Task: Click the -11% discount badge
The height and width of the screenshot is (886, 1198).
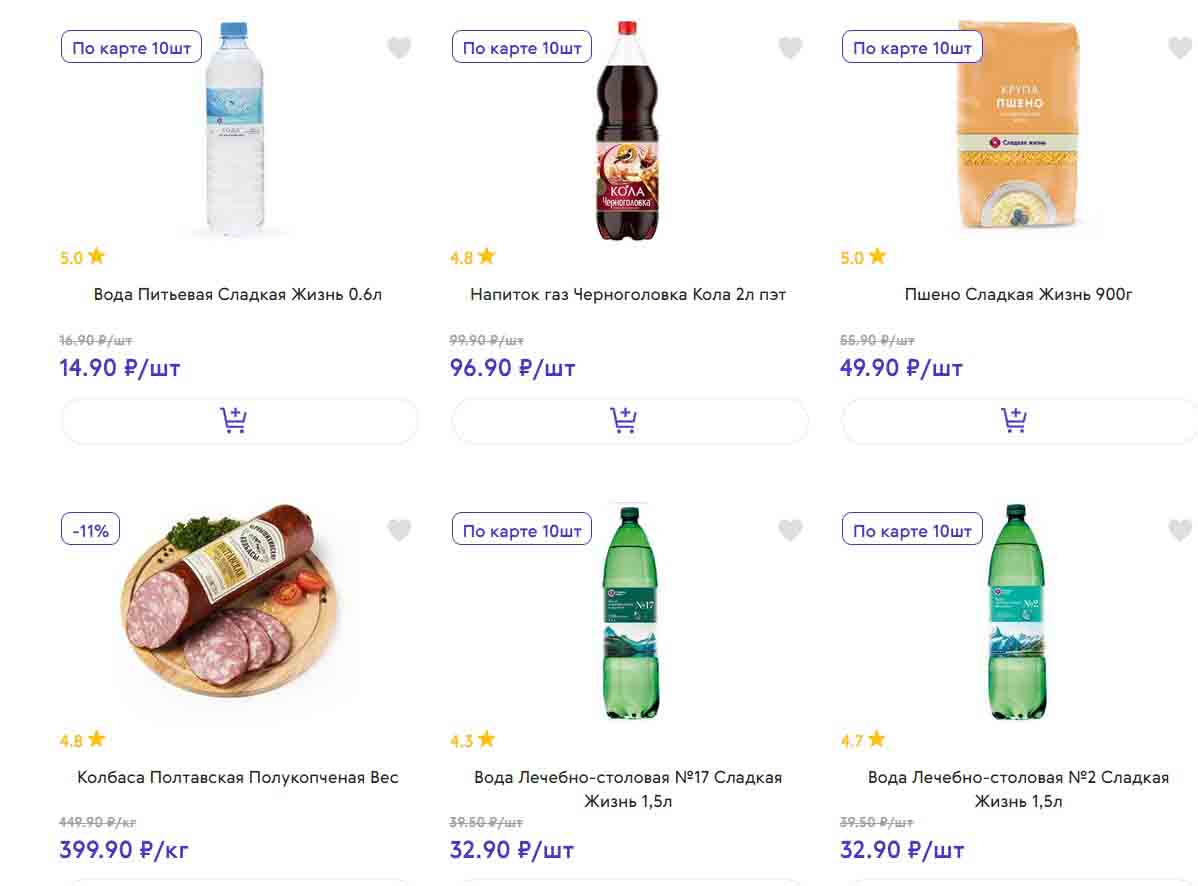Action: pos(91,530)
